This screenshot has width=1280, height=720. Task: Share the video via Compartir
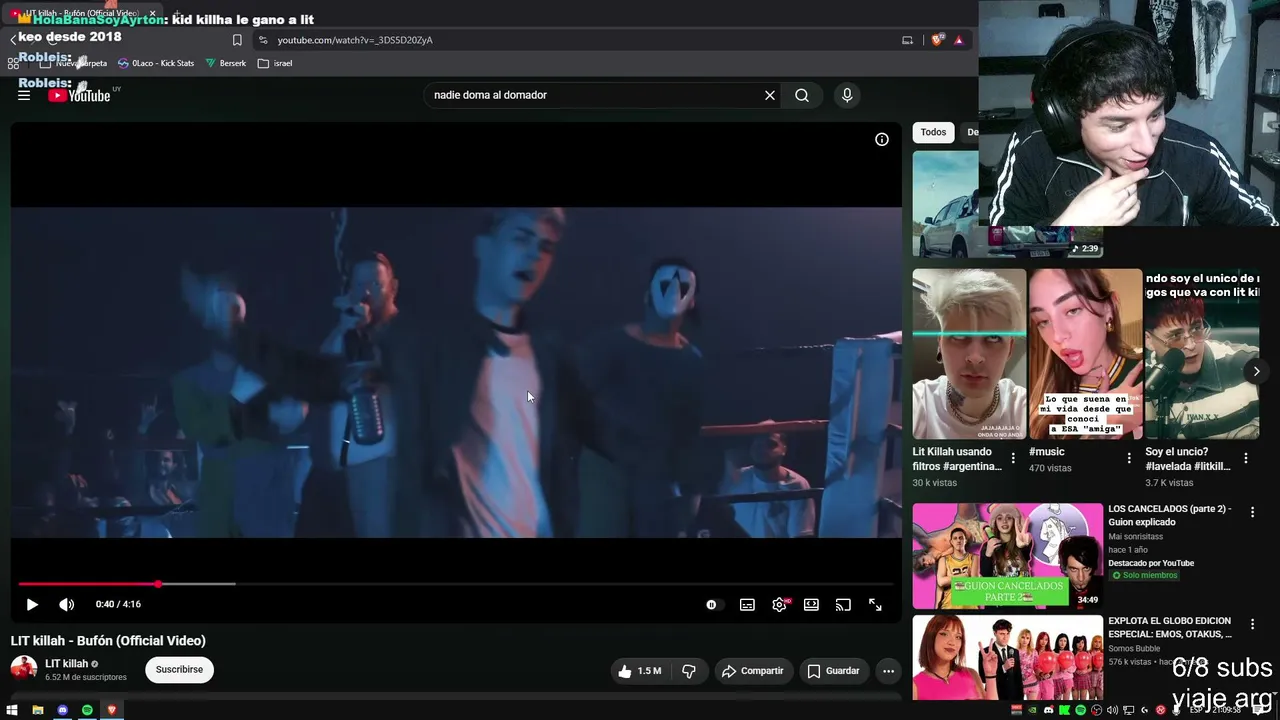click(x=752, y=671)
